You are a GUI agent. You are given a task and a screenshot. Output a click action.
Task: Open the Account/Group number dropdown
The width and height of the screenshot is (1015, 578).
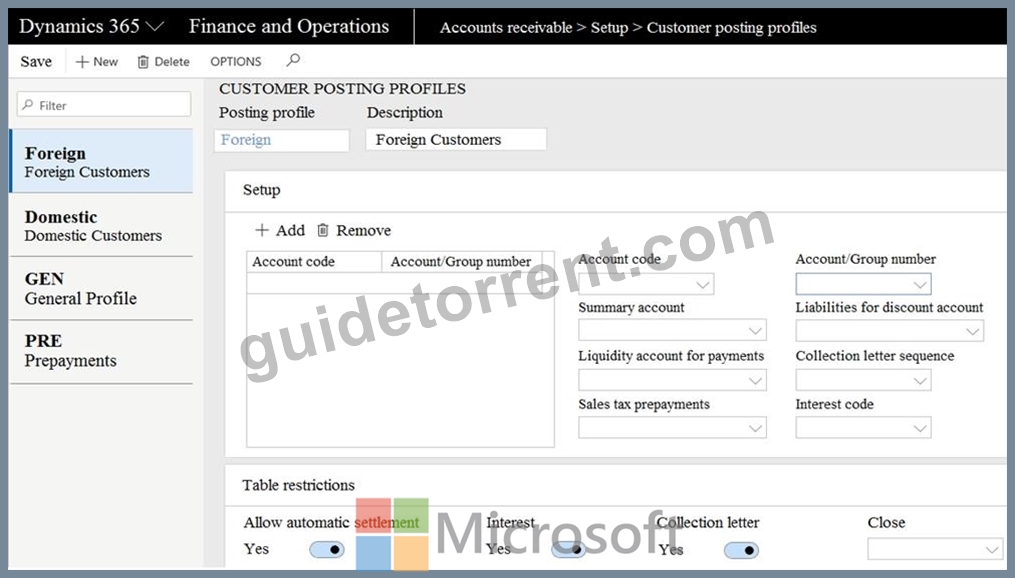(x=864, y=283)
